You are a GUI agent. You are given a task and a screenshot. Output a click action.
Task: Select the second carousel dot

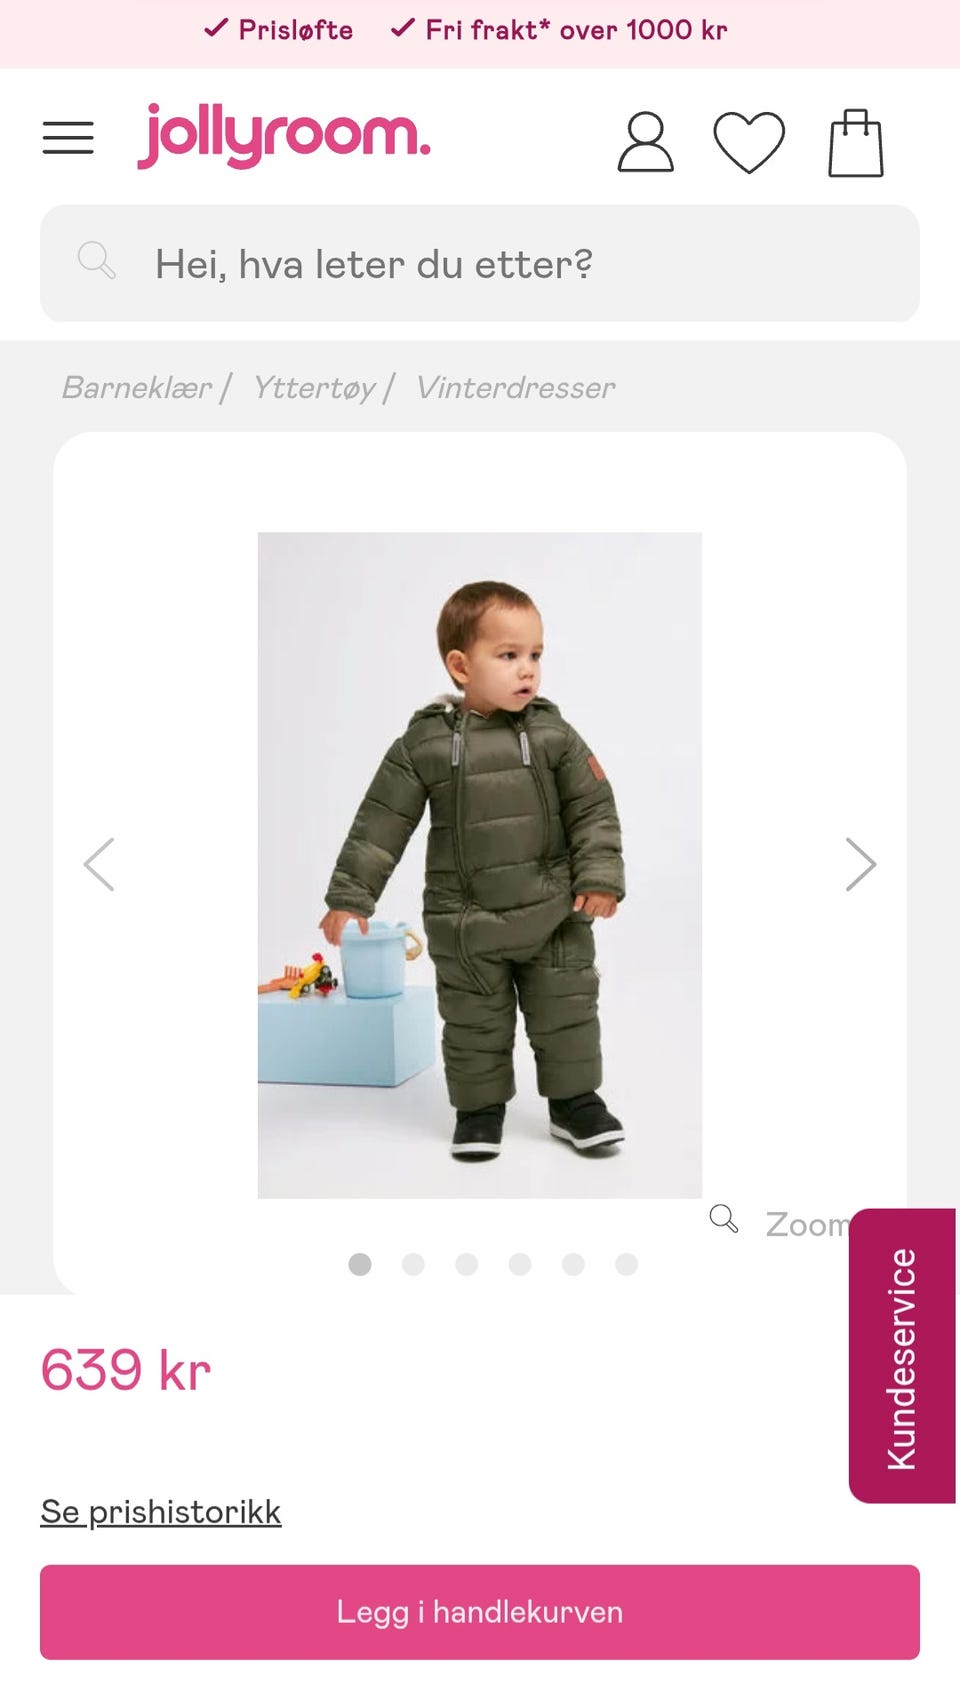(413, 1264)
